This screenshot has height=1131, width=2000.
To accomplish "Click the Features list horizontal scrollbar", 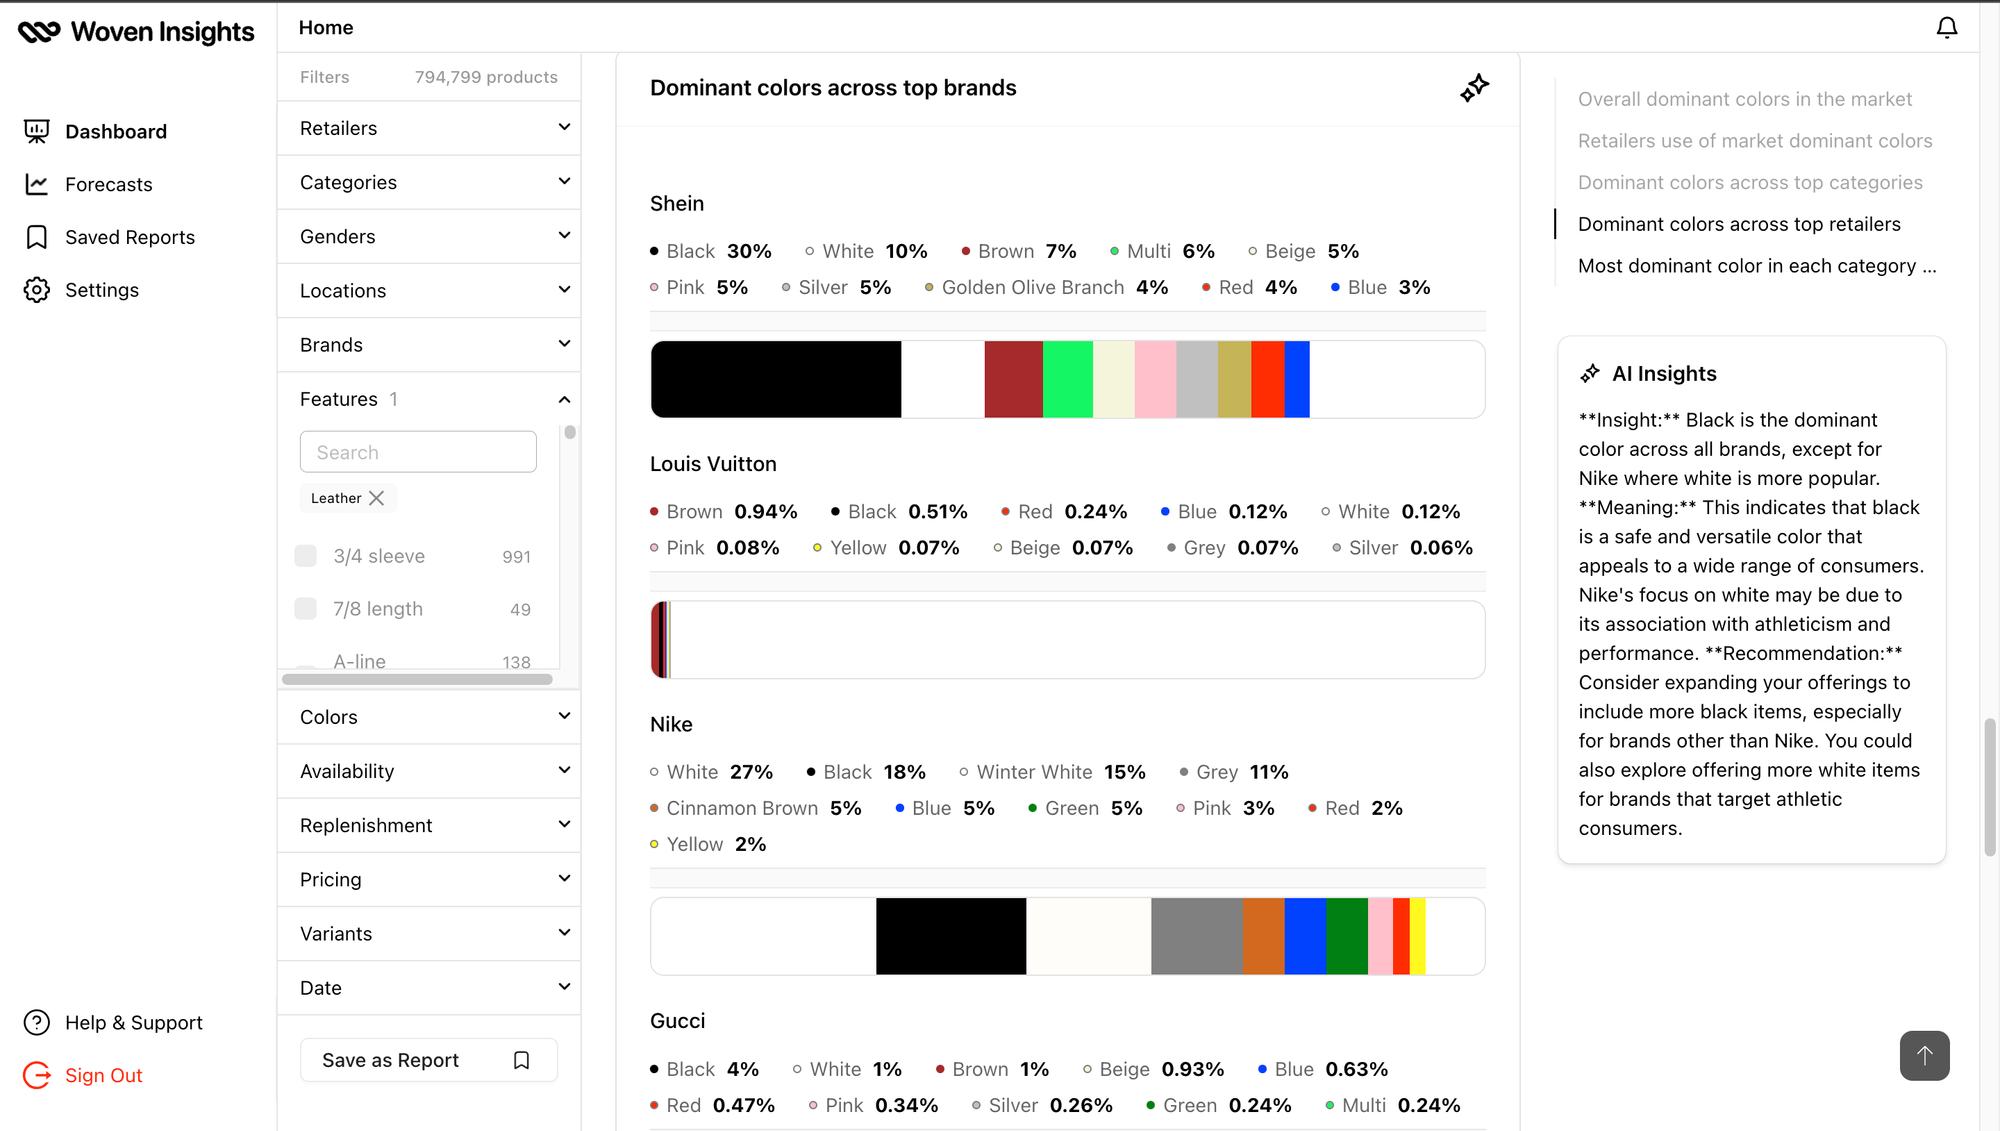I will coord(417,679).
